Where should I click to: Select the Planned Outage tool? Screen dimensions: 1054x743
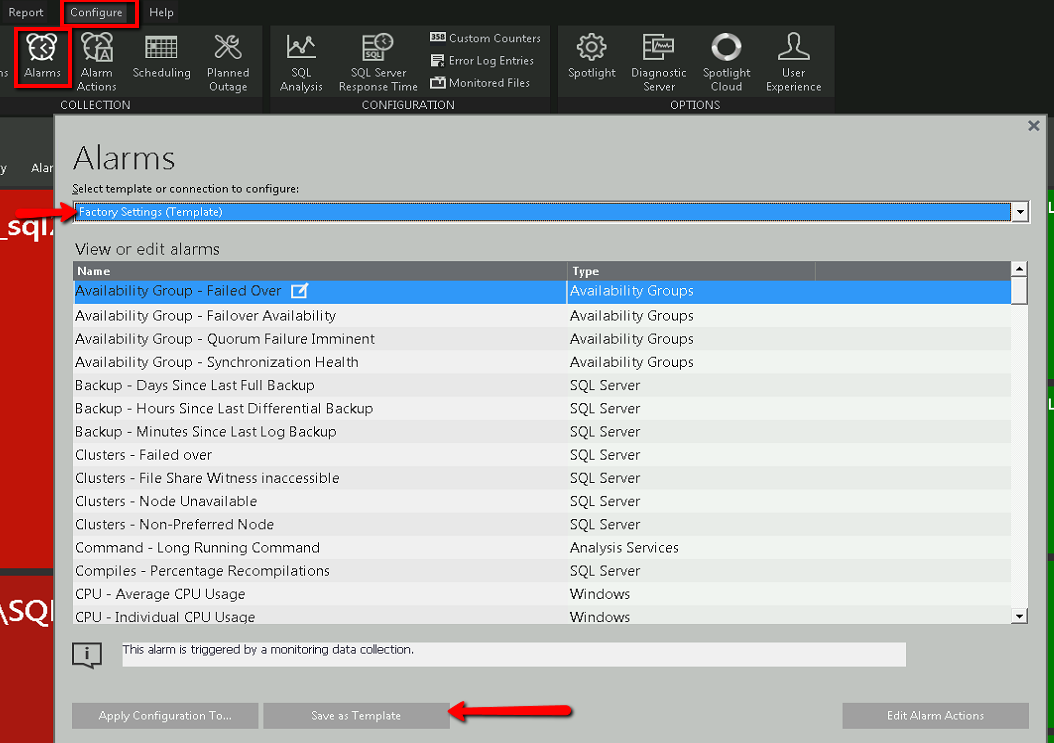[x=228, y=60]
